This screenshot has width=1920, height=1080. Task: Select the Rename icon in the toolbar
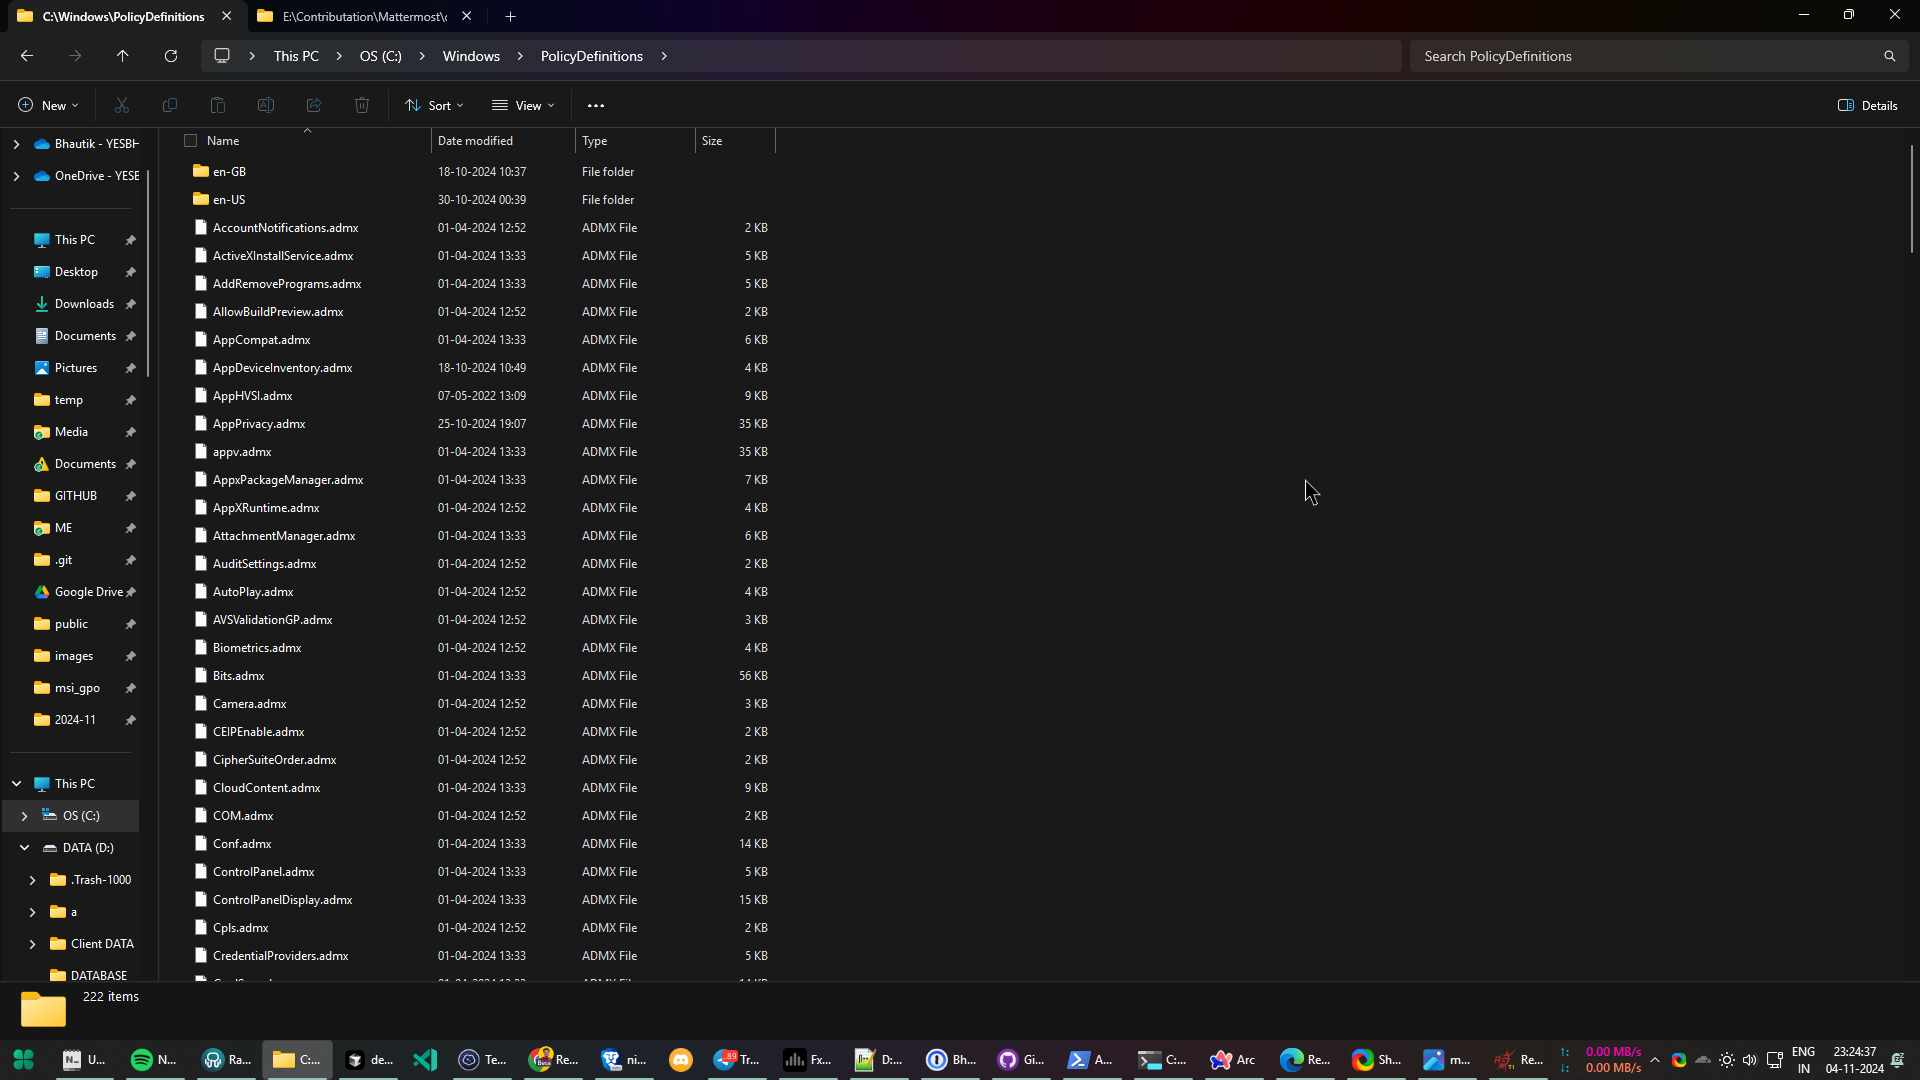coord(265,105)
